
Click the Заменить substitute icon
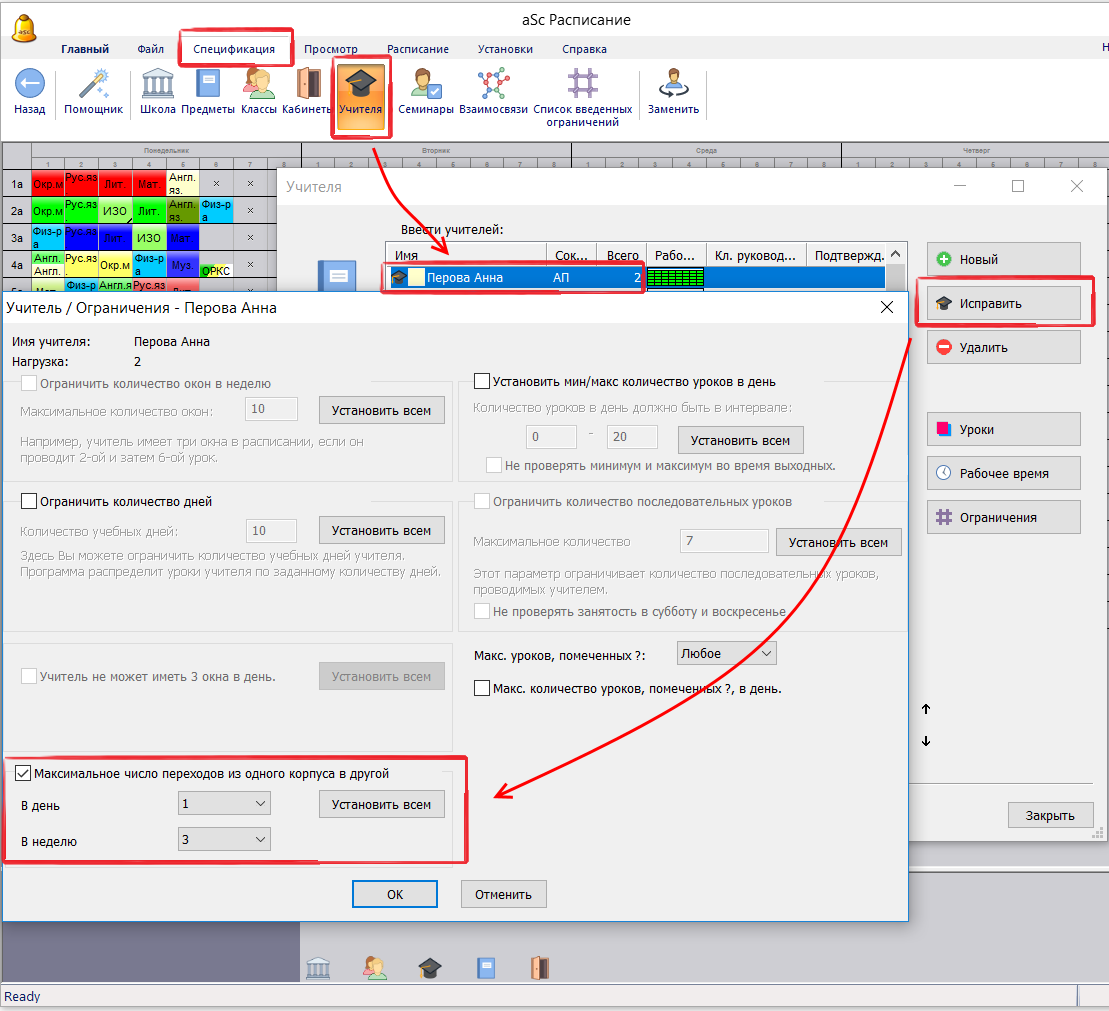673,84
